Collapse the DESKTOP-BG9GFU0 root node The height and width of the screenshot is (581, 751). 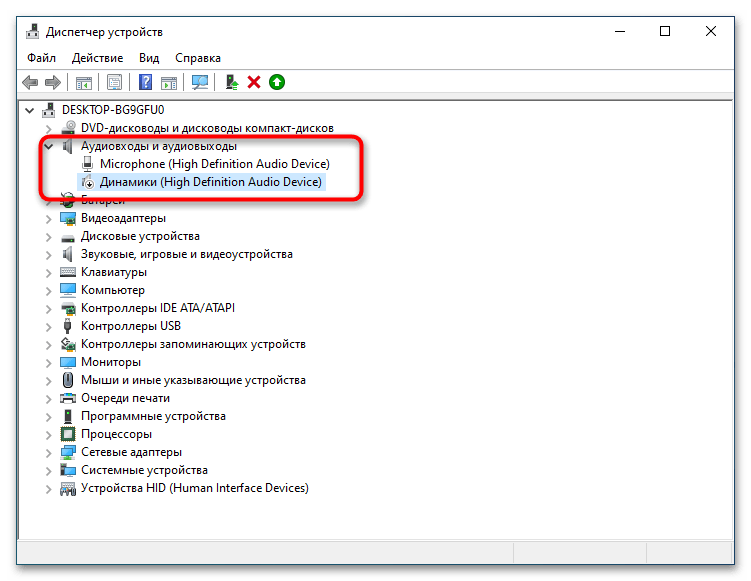[29, 111]
